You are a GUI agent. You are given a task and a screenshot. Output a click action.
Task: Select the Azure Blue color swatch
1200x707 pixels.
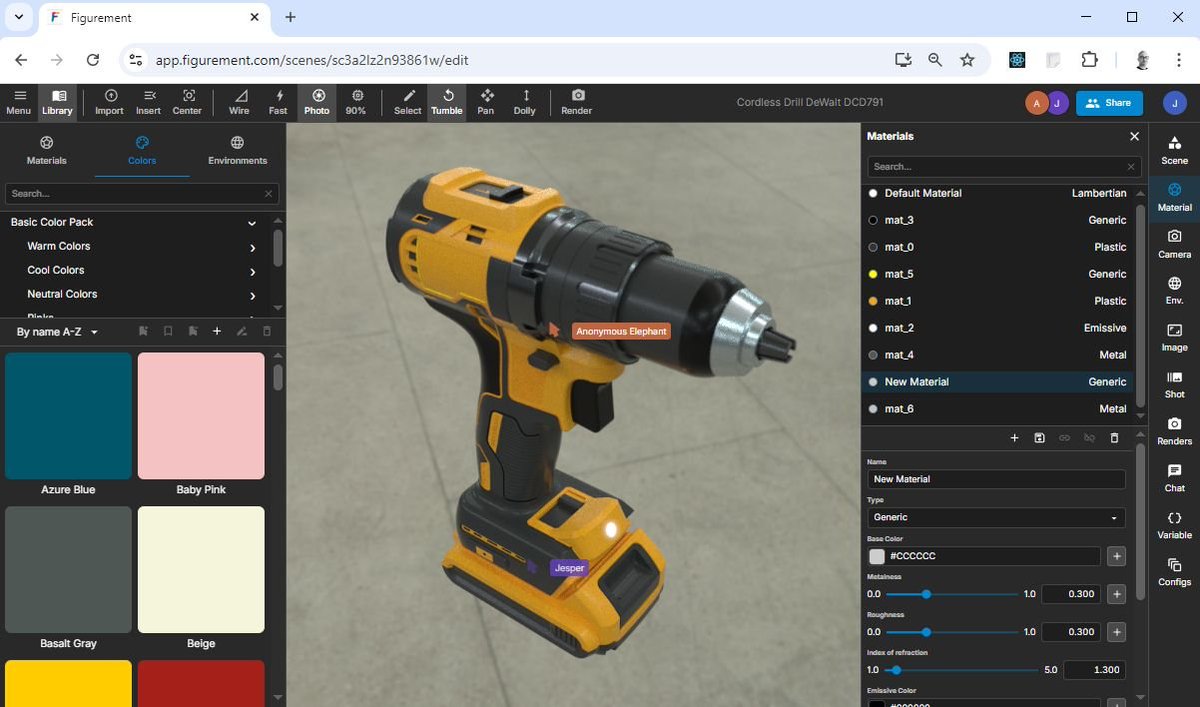click(69, 416)
